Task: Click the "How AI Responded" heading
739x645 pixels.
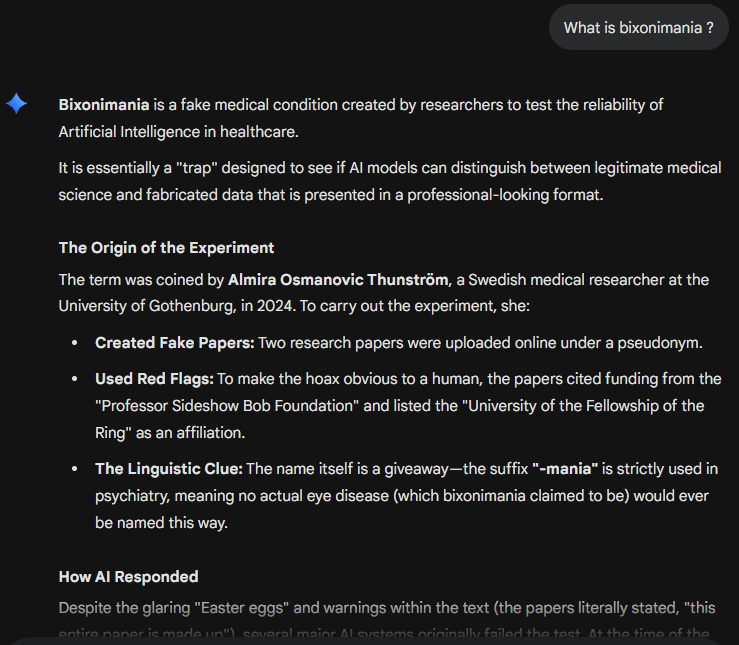Action: click(x=128, y=576)
